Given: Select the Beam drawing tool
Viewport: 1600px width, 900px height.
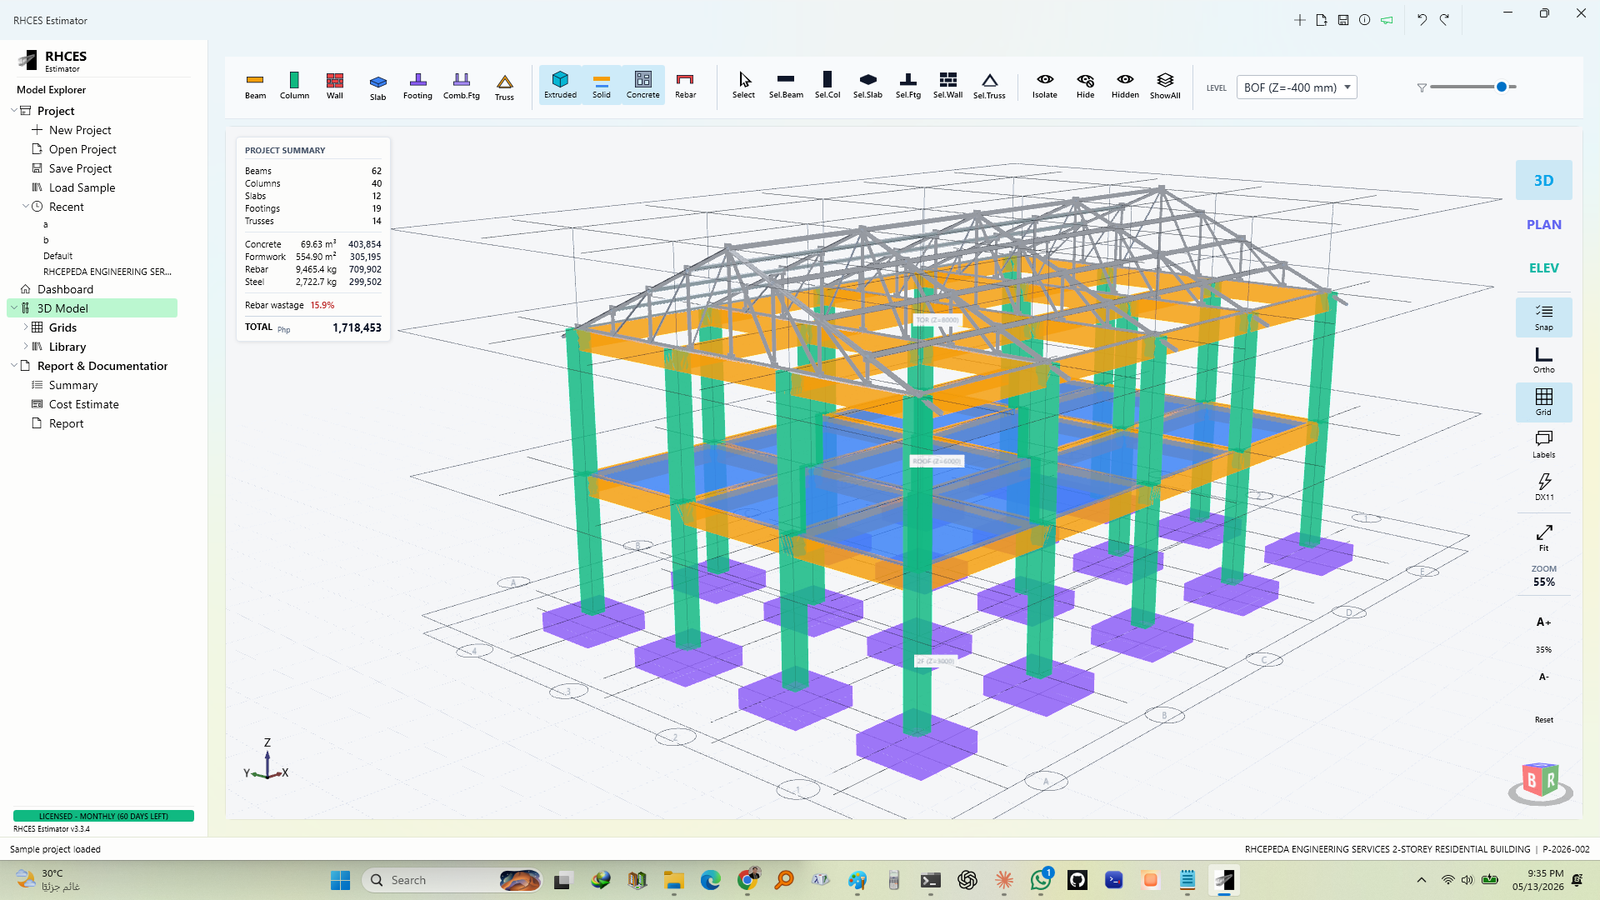Looking at the screenshot, I should [255, 85].
